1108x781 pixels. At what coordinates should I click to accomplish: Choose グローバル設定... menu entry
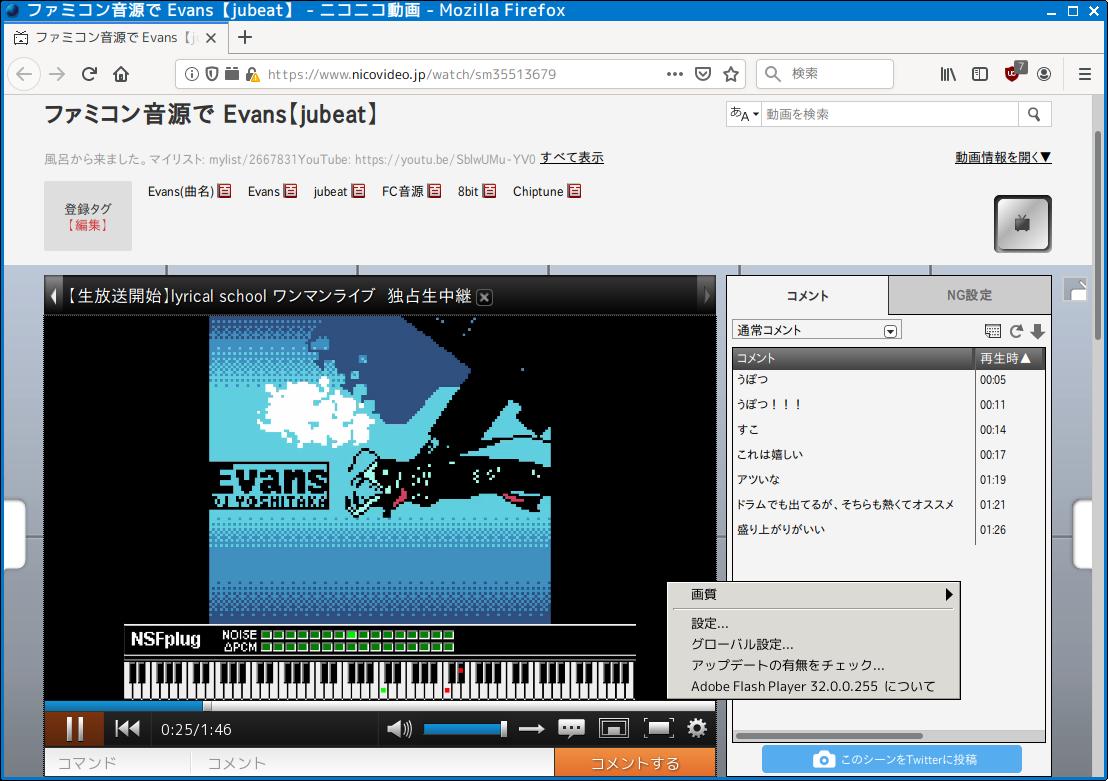click(x=813, y=645)
